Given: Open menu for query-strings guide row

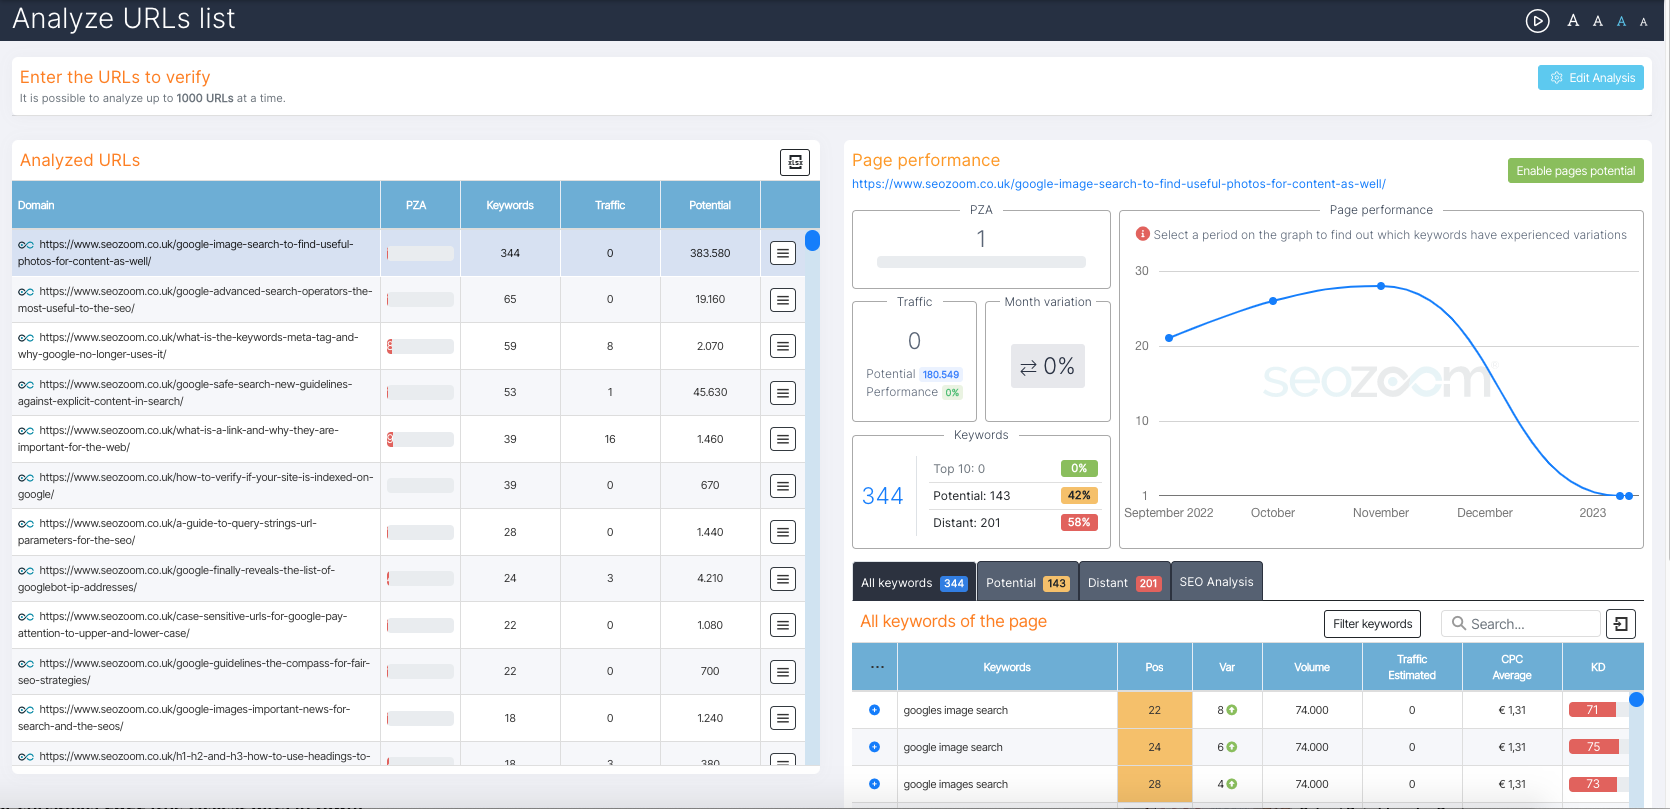Looking at the screenshot, I should pyautogui.click(x=783, y=532).
